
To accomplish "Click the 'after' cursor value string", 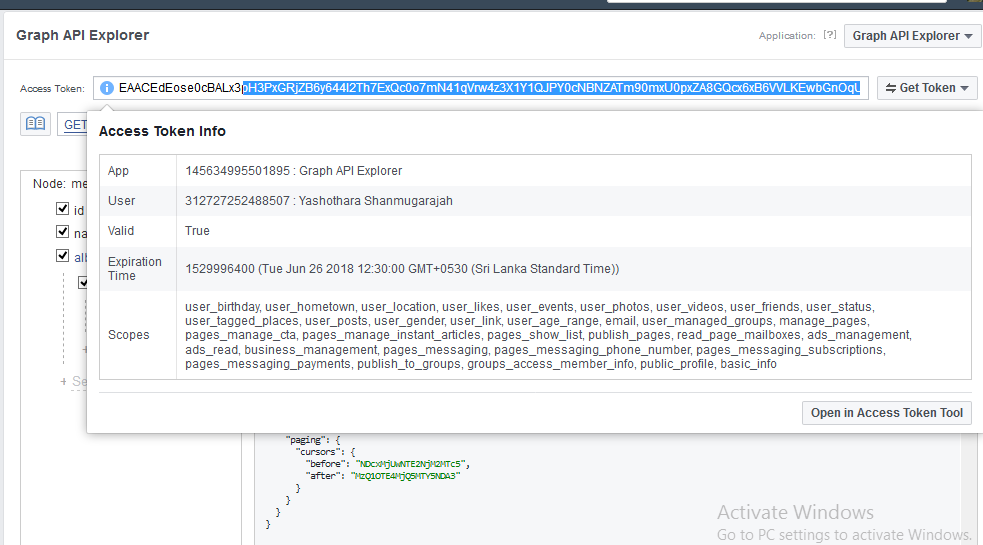I will coord(406,476).
